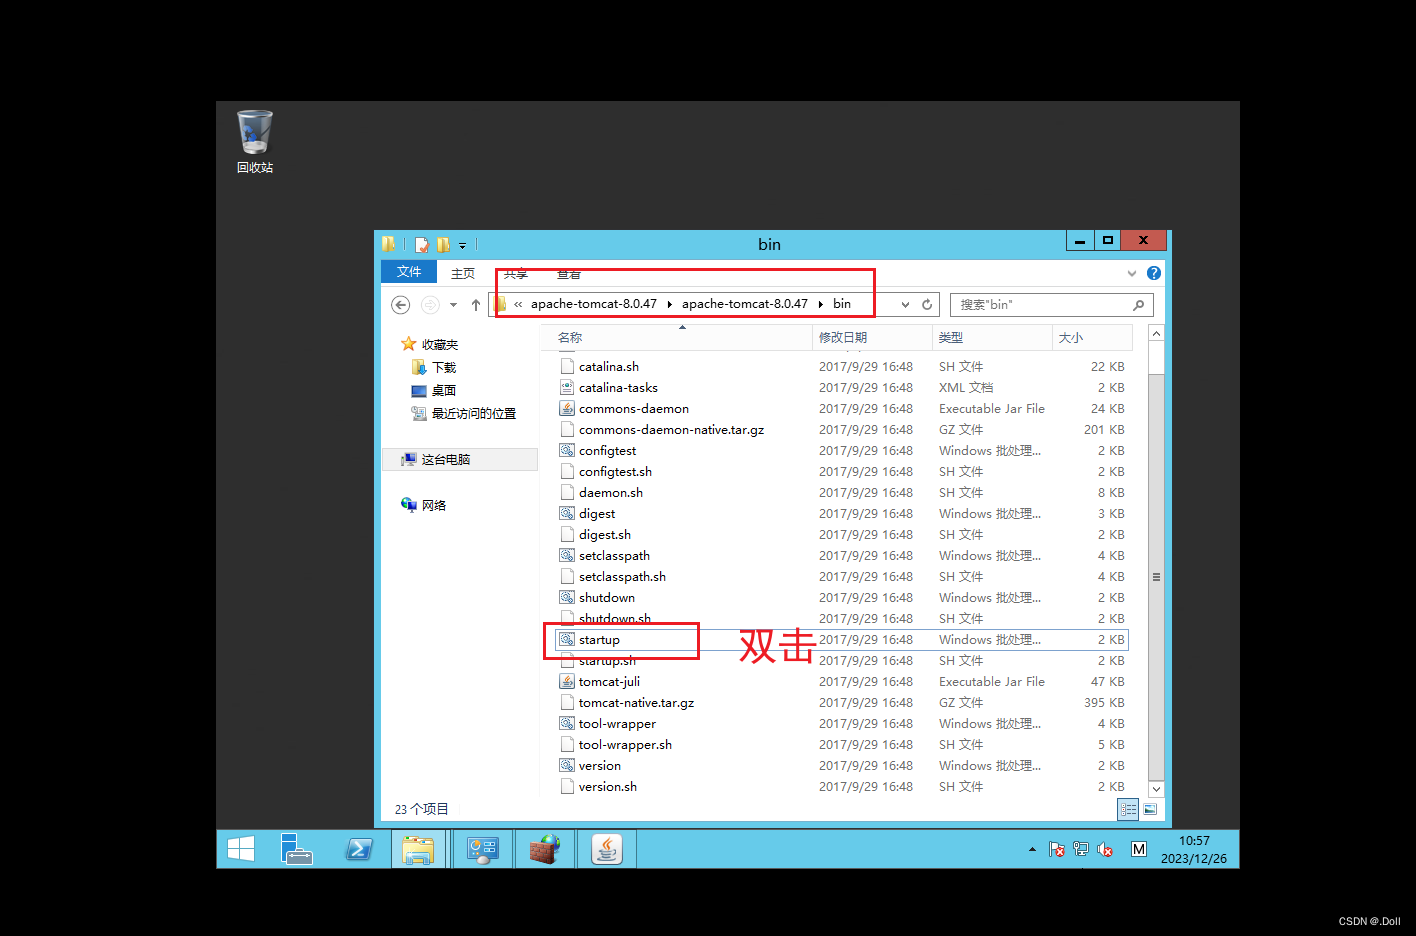The width and height of the screenshot is (1416, 936).
Task: Select commons-daemon-native.tar.gz file
Action: [671, 430]
